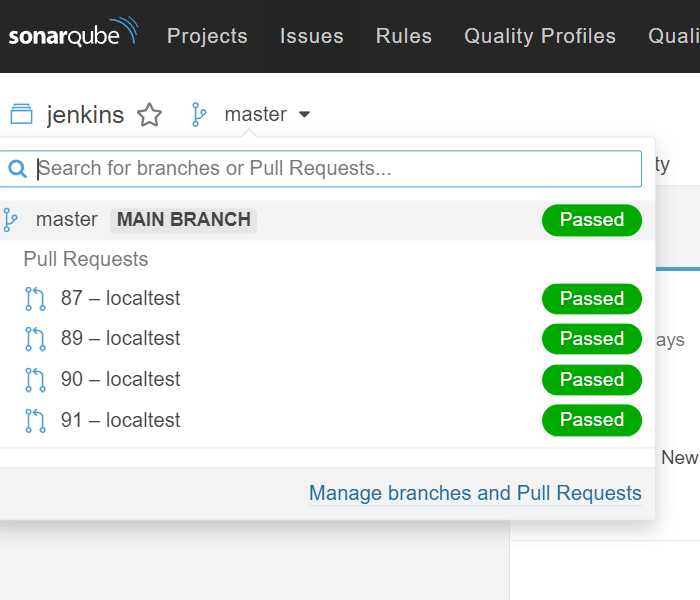
Task: Click the search magnifier icon
Action: pos(17,169)
